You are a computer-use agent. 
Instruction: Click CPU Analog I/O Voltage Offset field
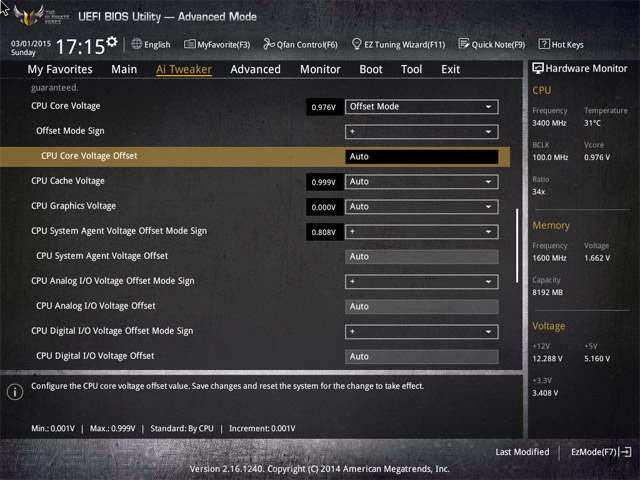click(422, 307)
